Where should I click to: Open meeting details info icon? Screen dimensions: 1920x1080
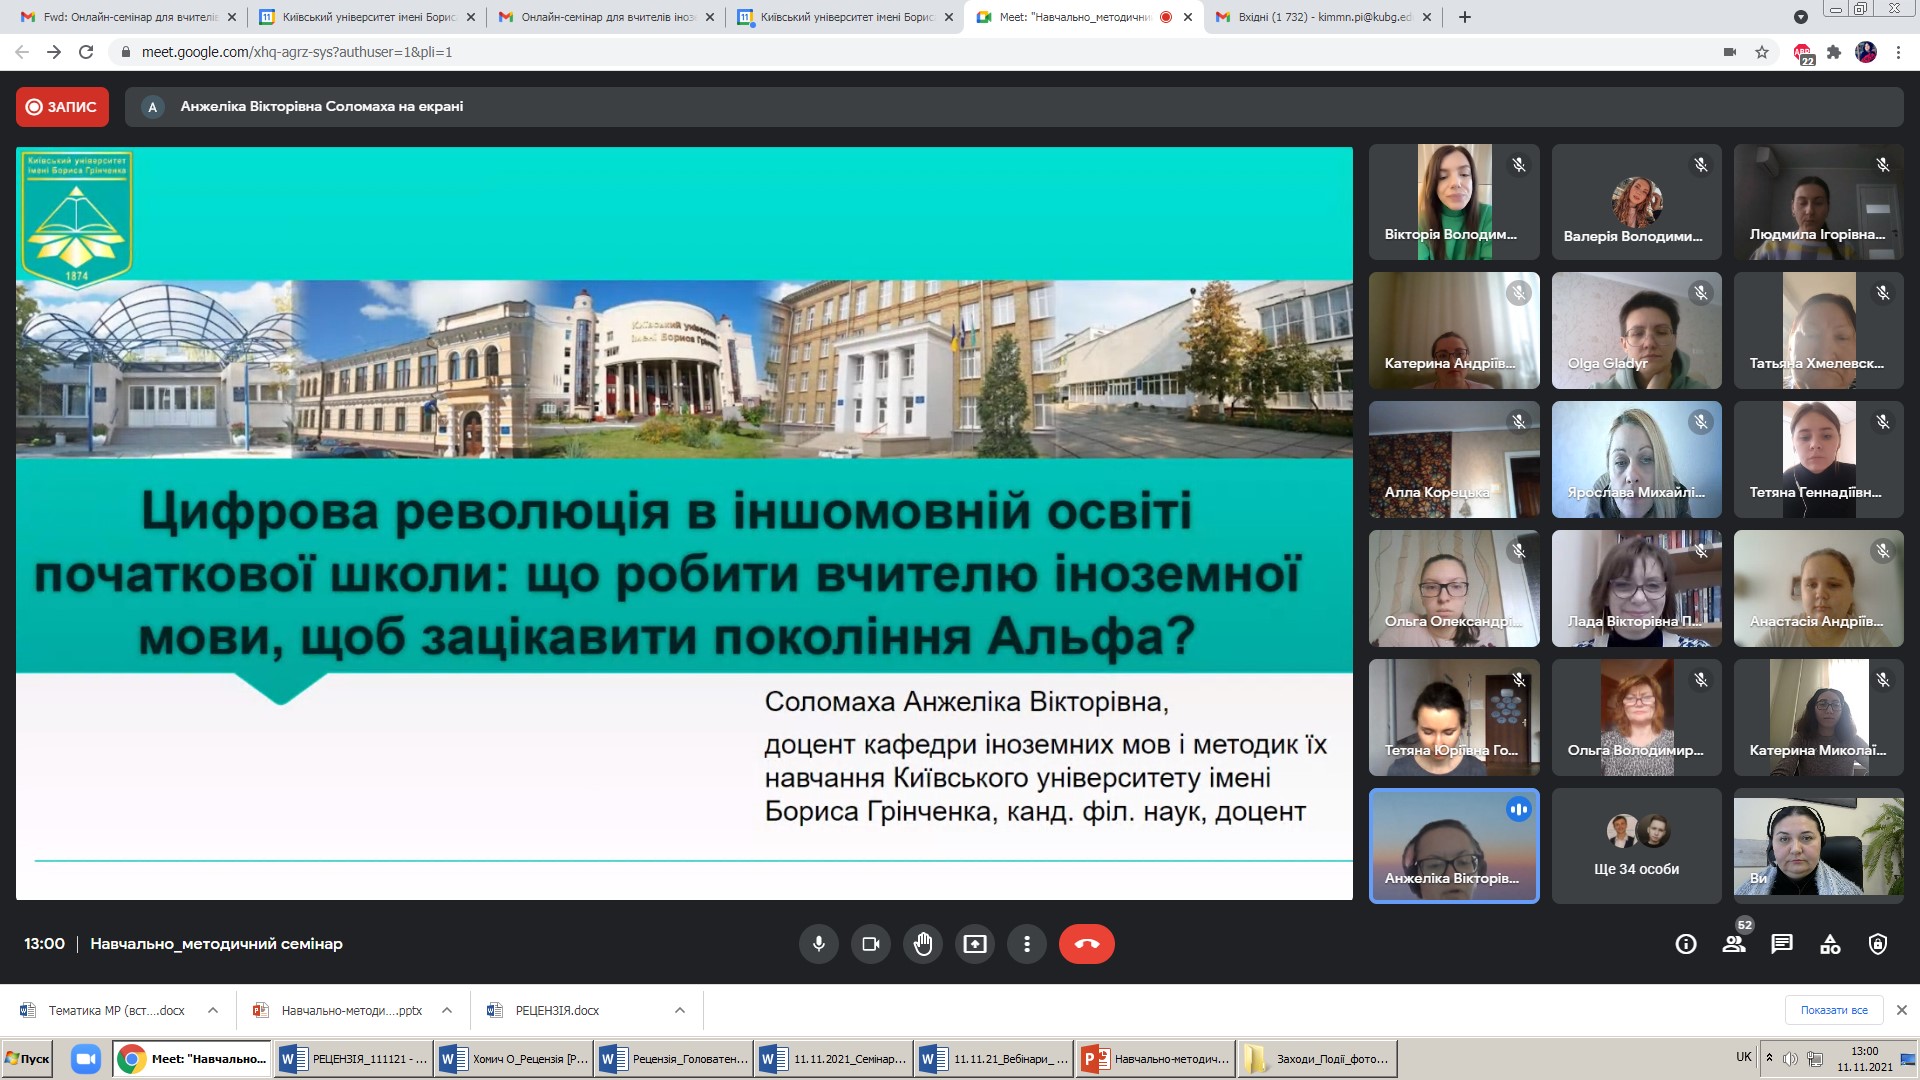coord(1686,944)
